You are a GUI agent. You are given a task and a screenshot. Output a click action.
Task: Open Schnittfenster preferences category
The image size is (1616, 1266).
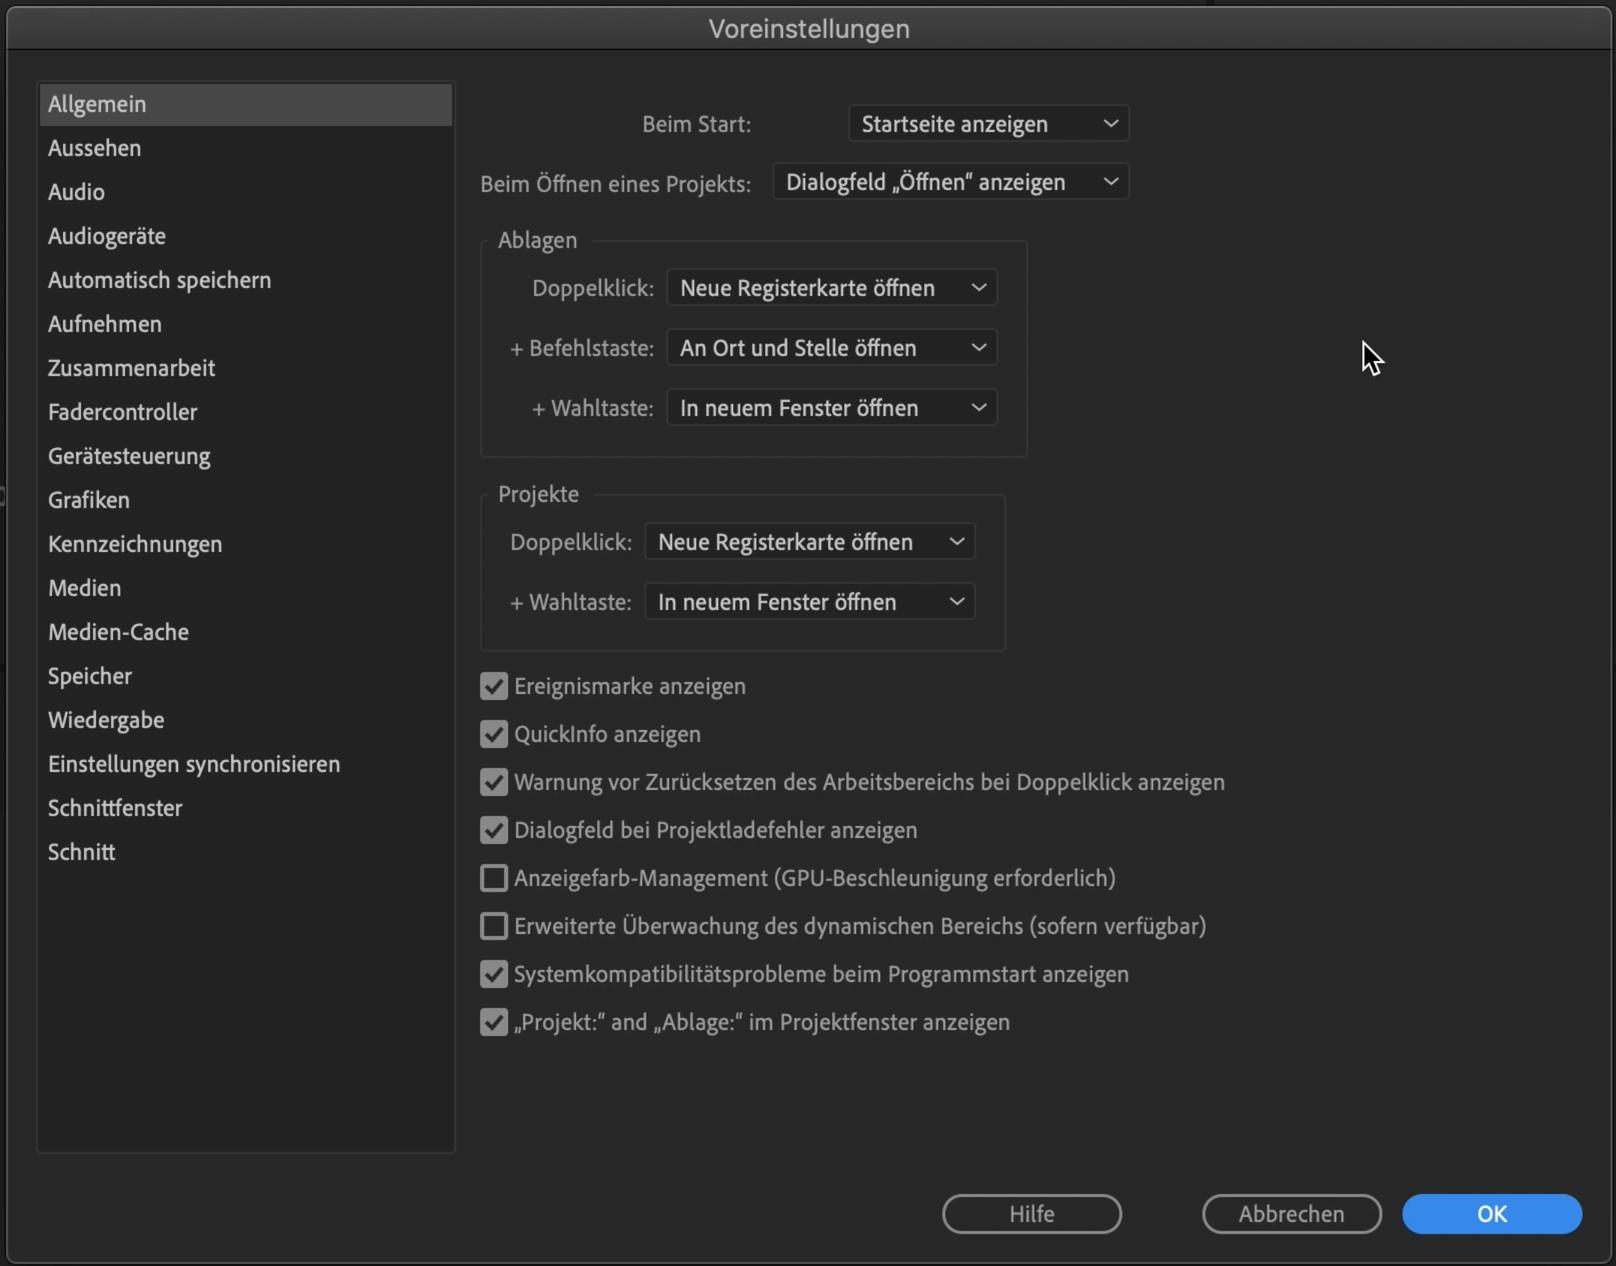(115, 808)
